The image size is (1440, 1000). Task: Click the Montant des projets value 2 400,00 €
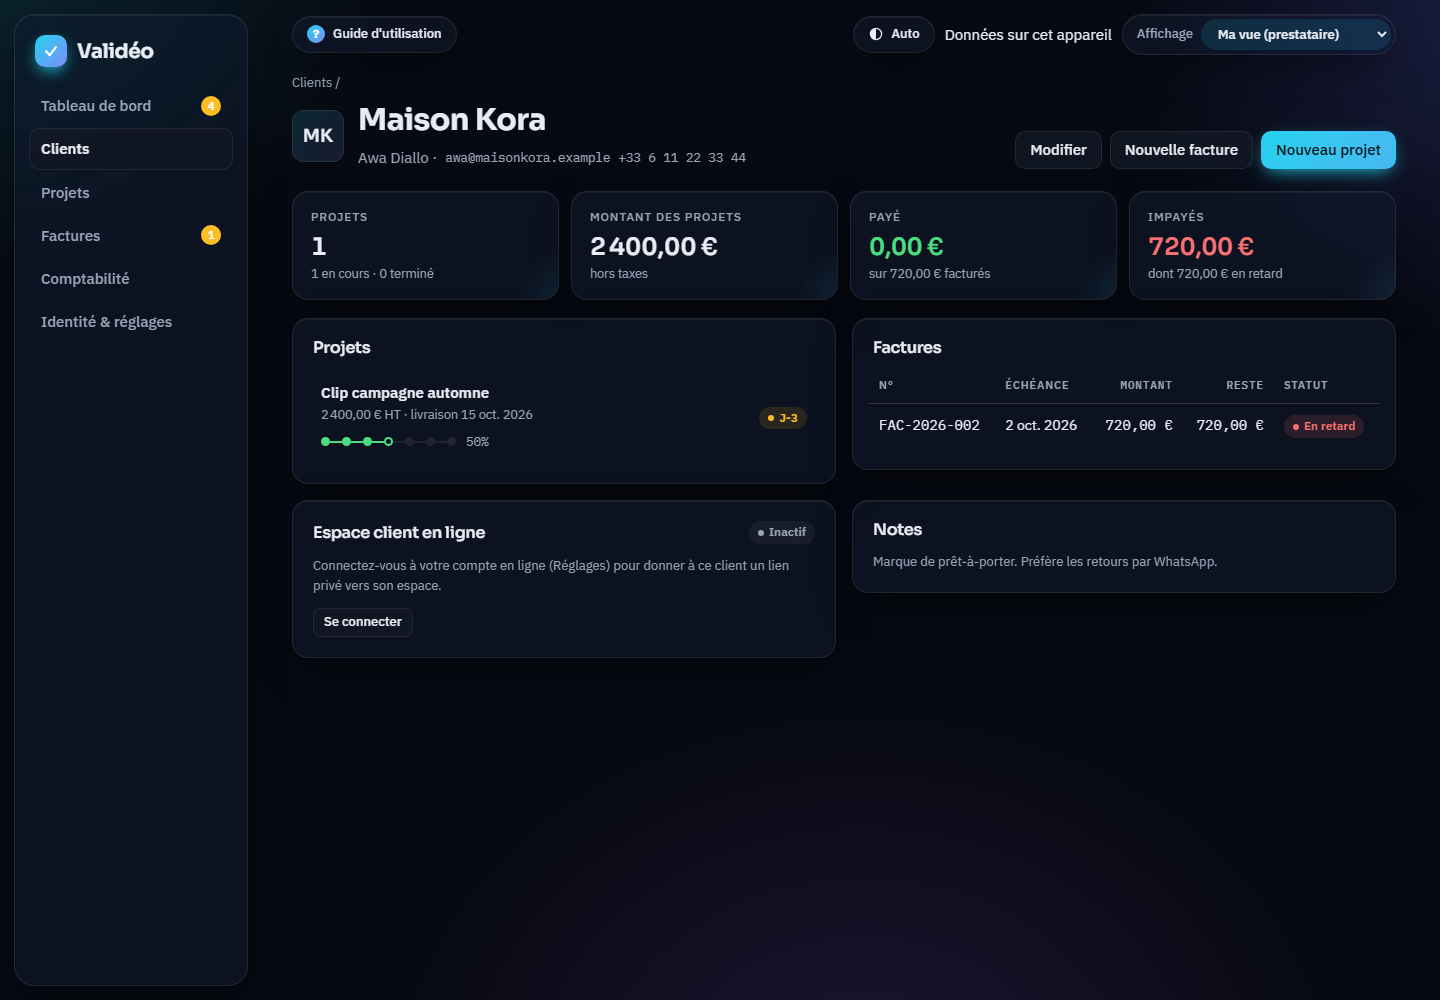[x=654, y=246]
